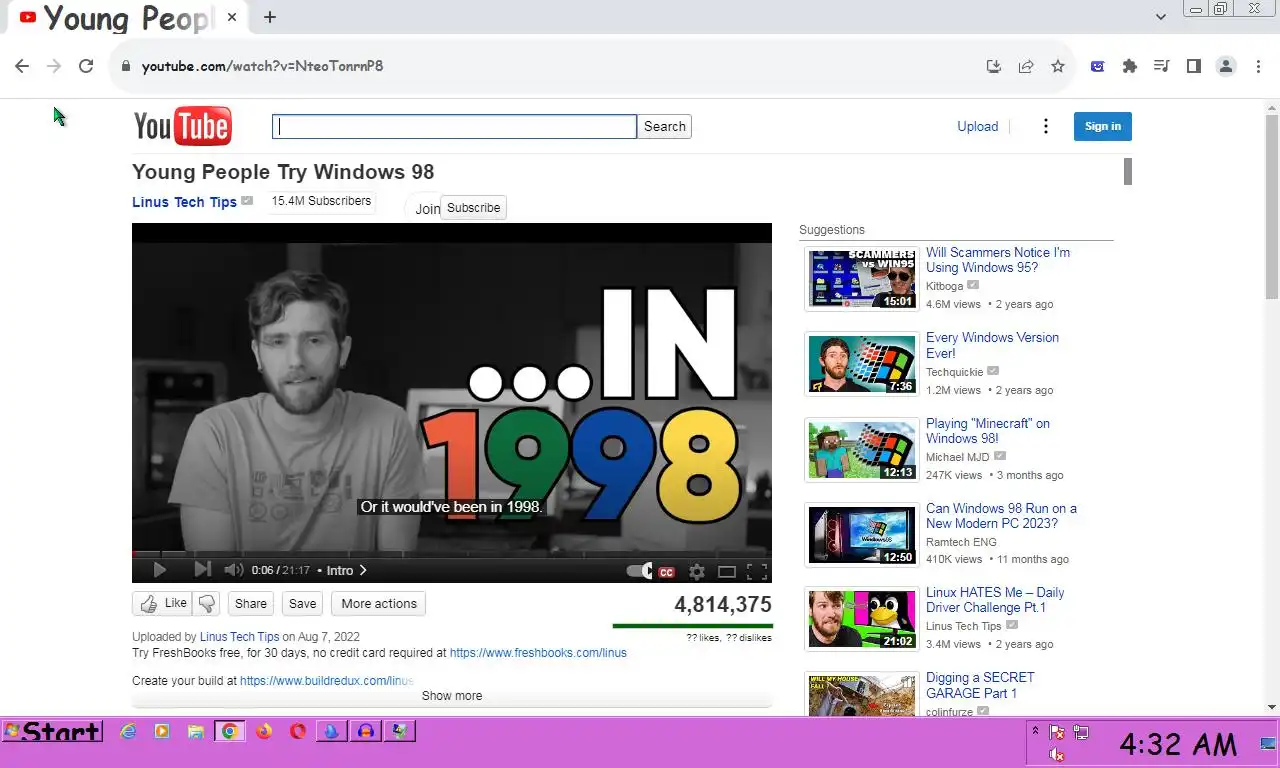The width and height of the screenshot is (1280, 768).
Task: Click the browser page vertical scrollbar
Action: click(1272, 206)
